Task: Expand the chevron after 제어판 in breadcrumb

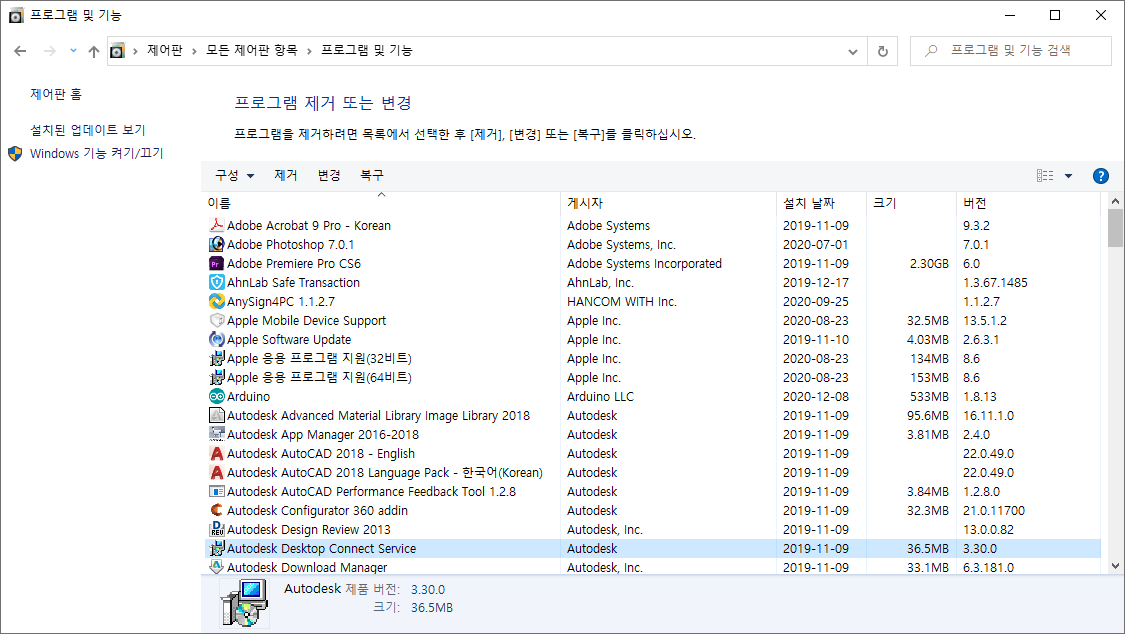Action: point(194,51)
